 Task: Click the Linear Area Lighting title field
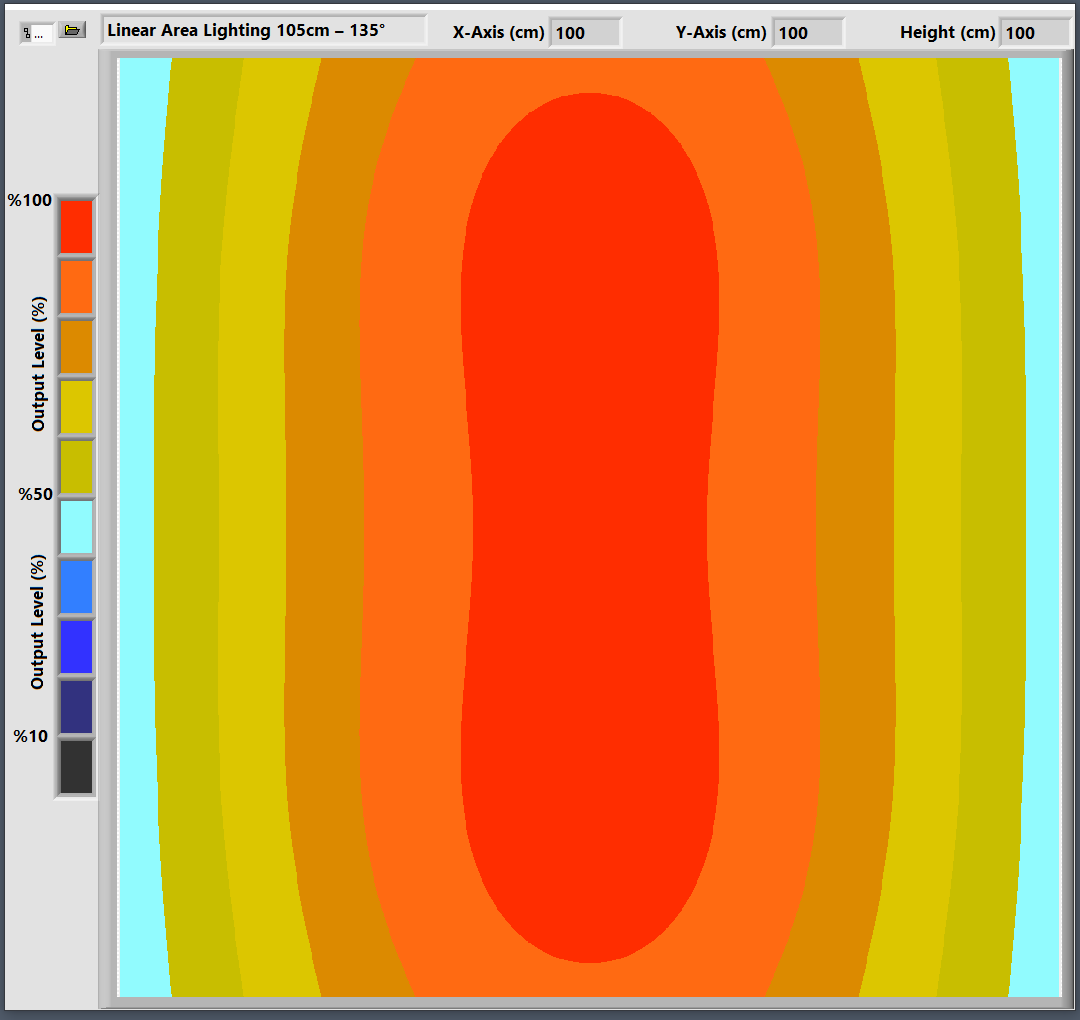pos(264,30)
